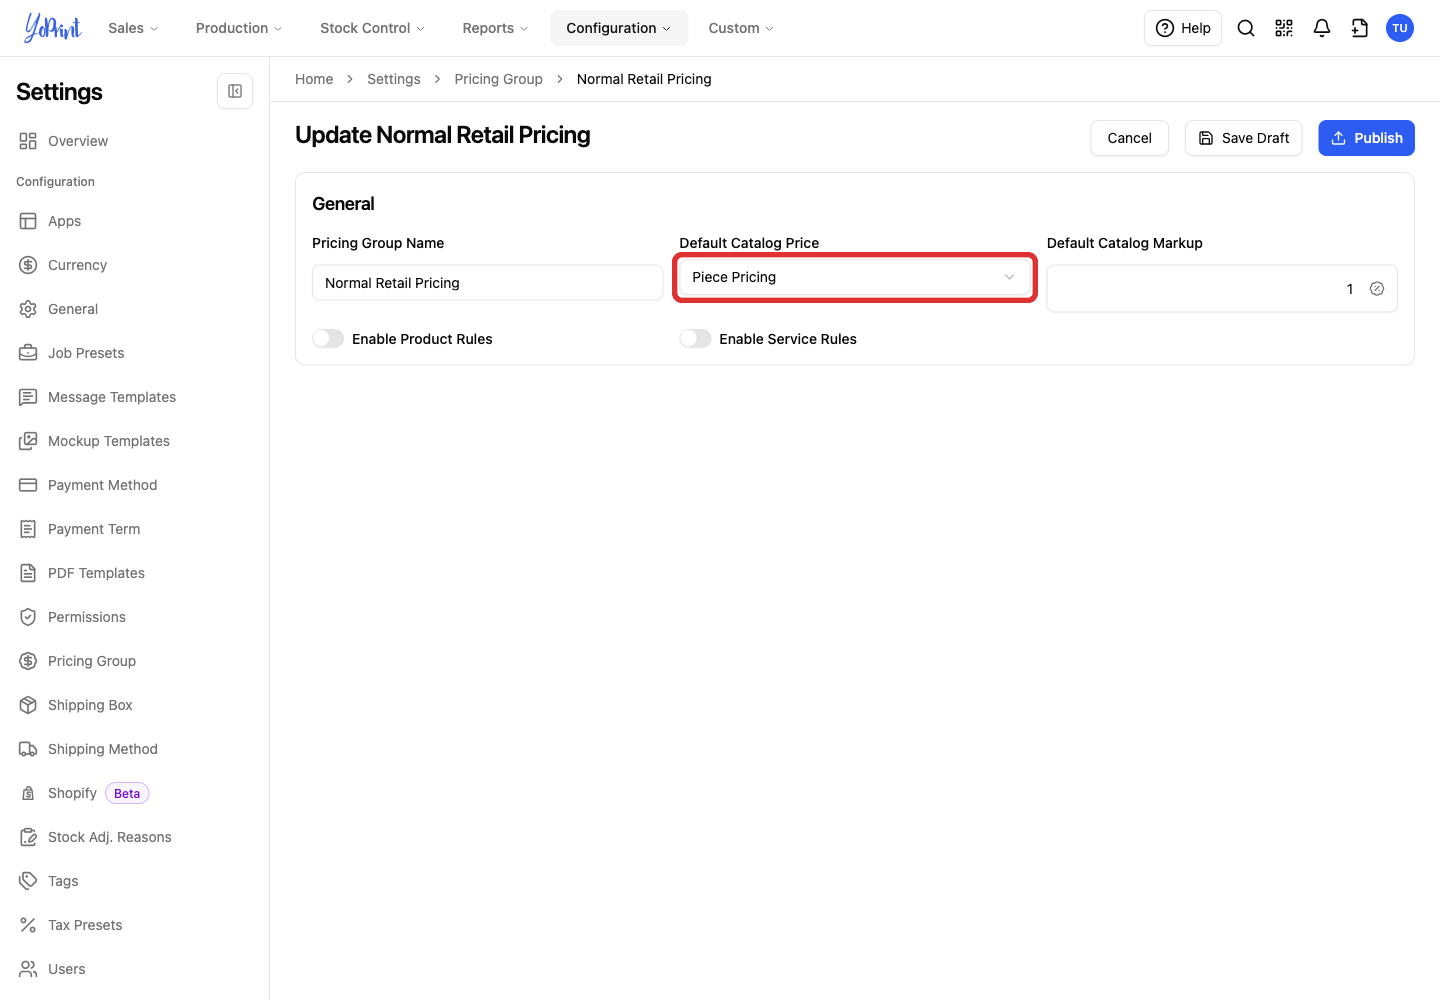Viewport: 1440px width, 1000px height.
Task: Expand the Stock Control menu
Action: point(372,28)
